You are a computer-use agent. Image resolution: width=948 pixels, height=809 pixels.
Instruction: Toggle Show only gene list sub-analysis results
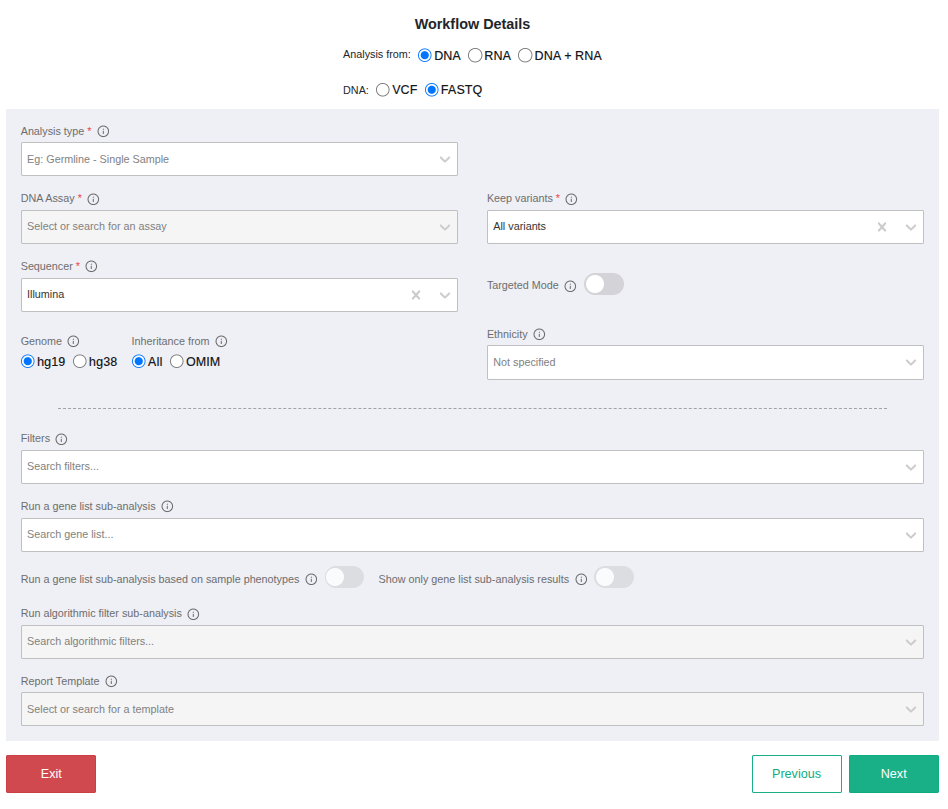tap(613, 578)
